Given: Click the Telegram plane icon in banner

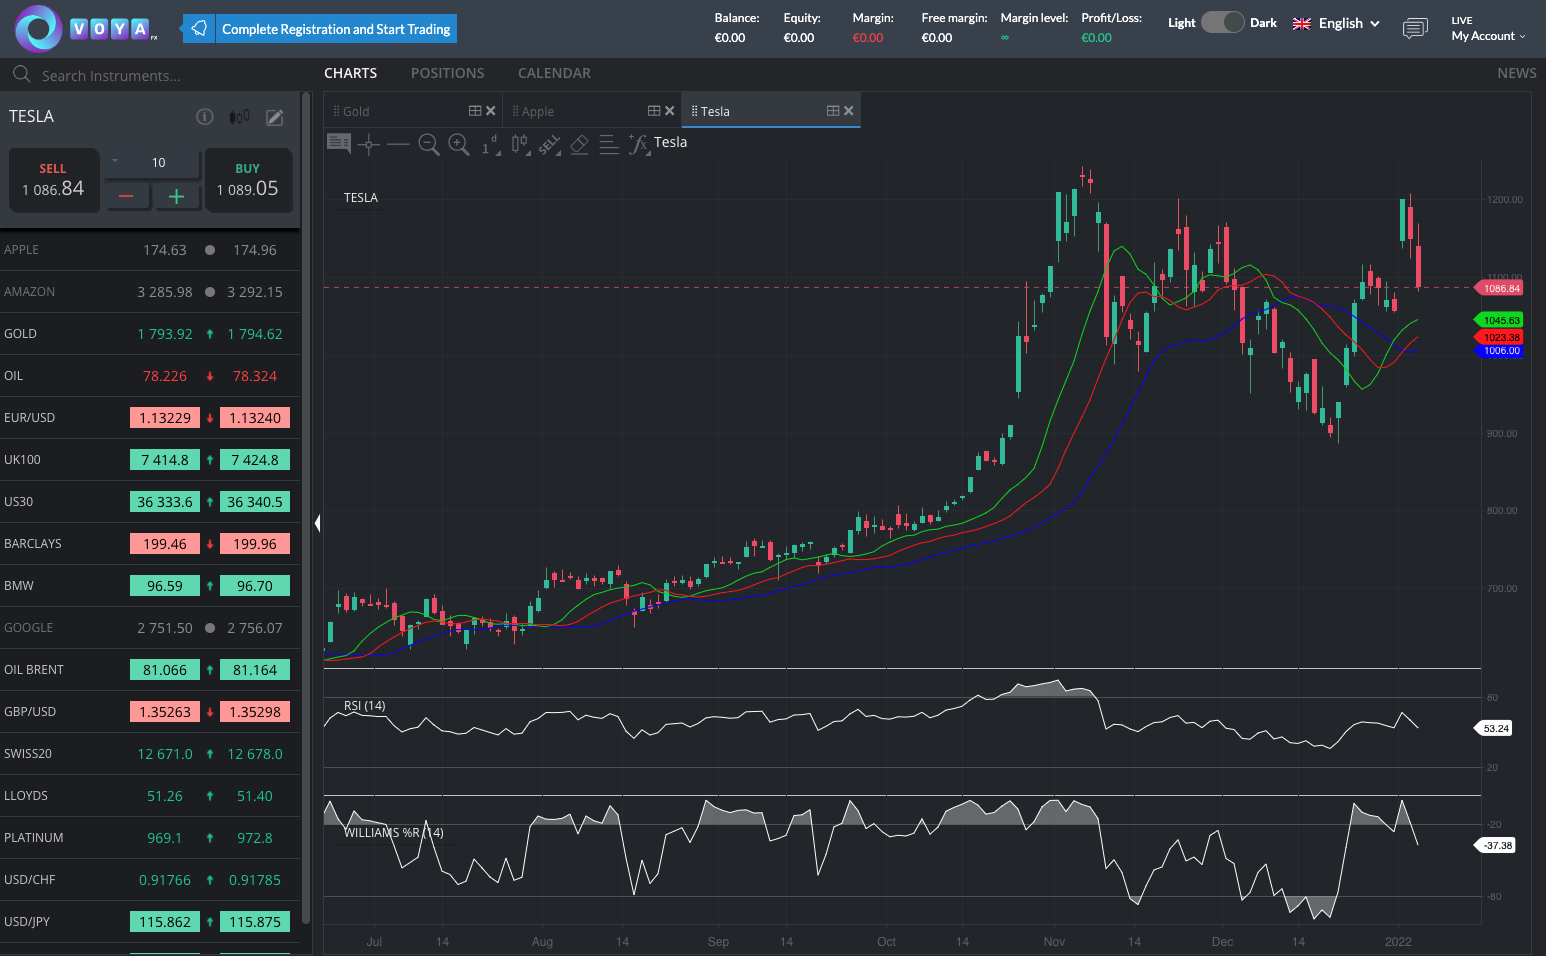Looking at the screenshot, I should click(199, 29).
